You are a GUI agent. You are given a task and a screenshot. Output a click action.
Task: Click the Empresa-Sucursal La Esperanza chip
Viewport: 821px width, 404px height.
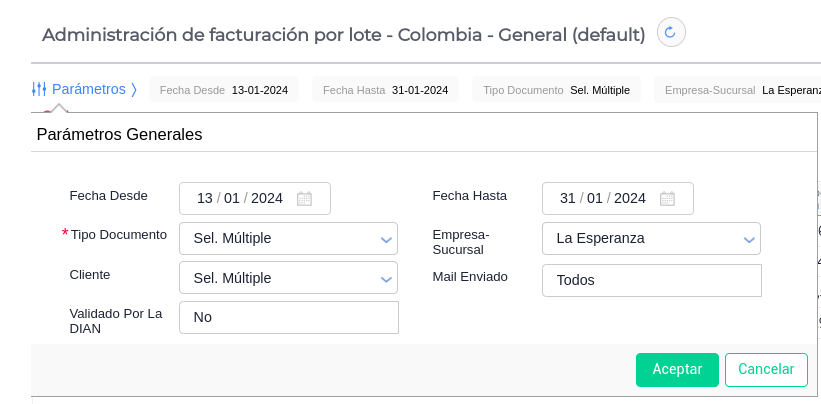pyautogui.click(x=740, y=90)
